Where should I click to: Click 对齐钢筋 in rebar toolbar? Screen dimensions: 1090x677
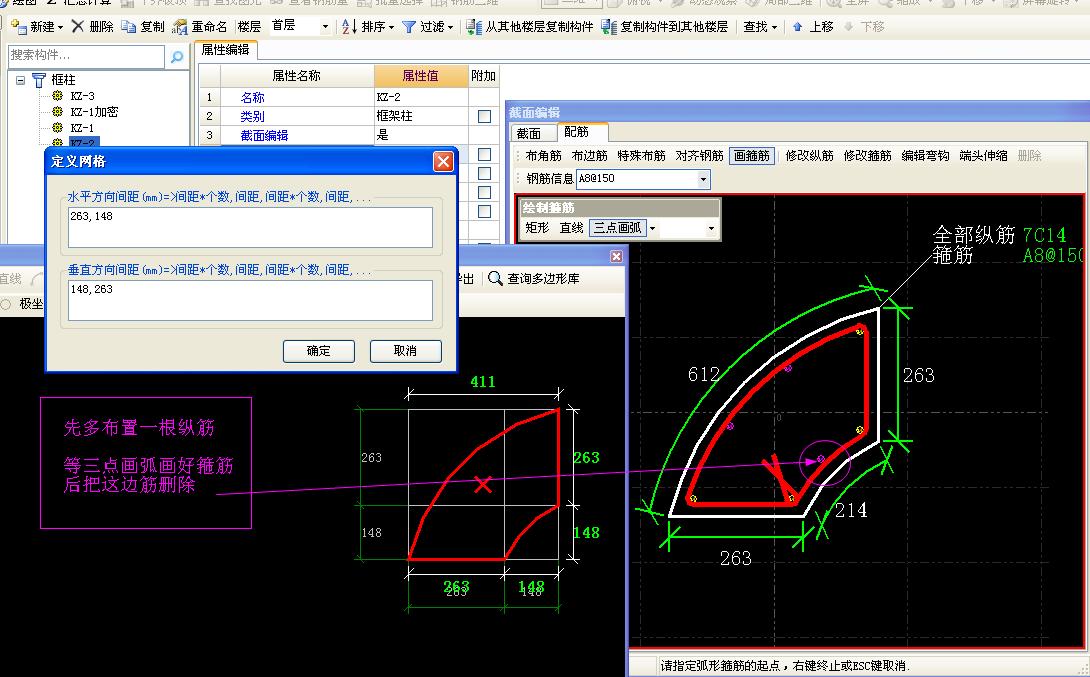pyautogui.click(x=699, y=156)
